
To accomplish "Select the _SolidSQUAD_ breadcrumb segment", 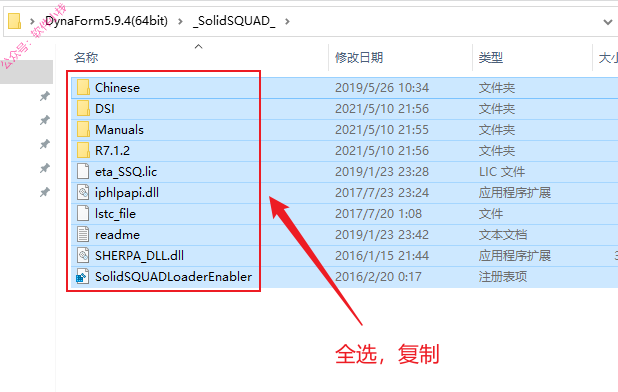I will (x=234, y=20).
